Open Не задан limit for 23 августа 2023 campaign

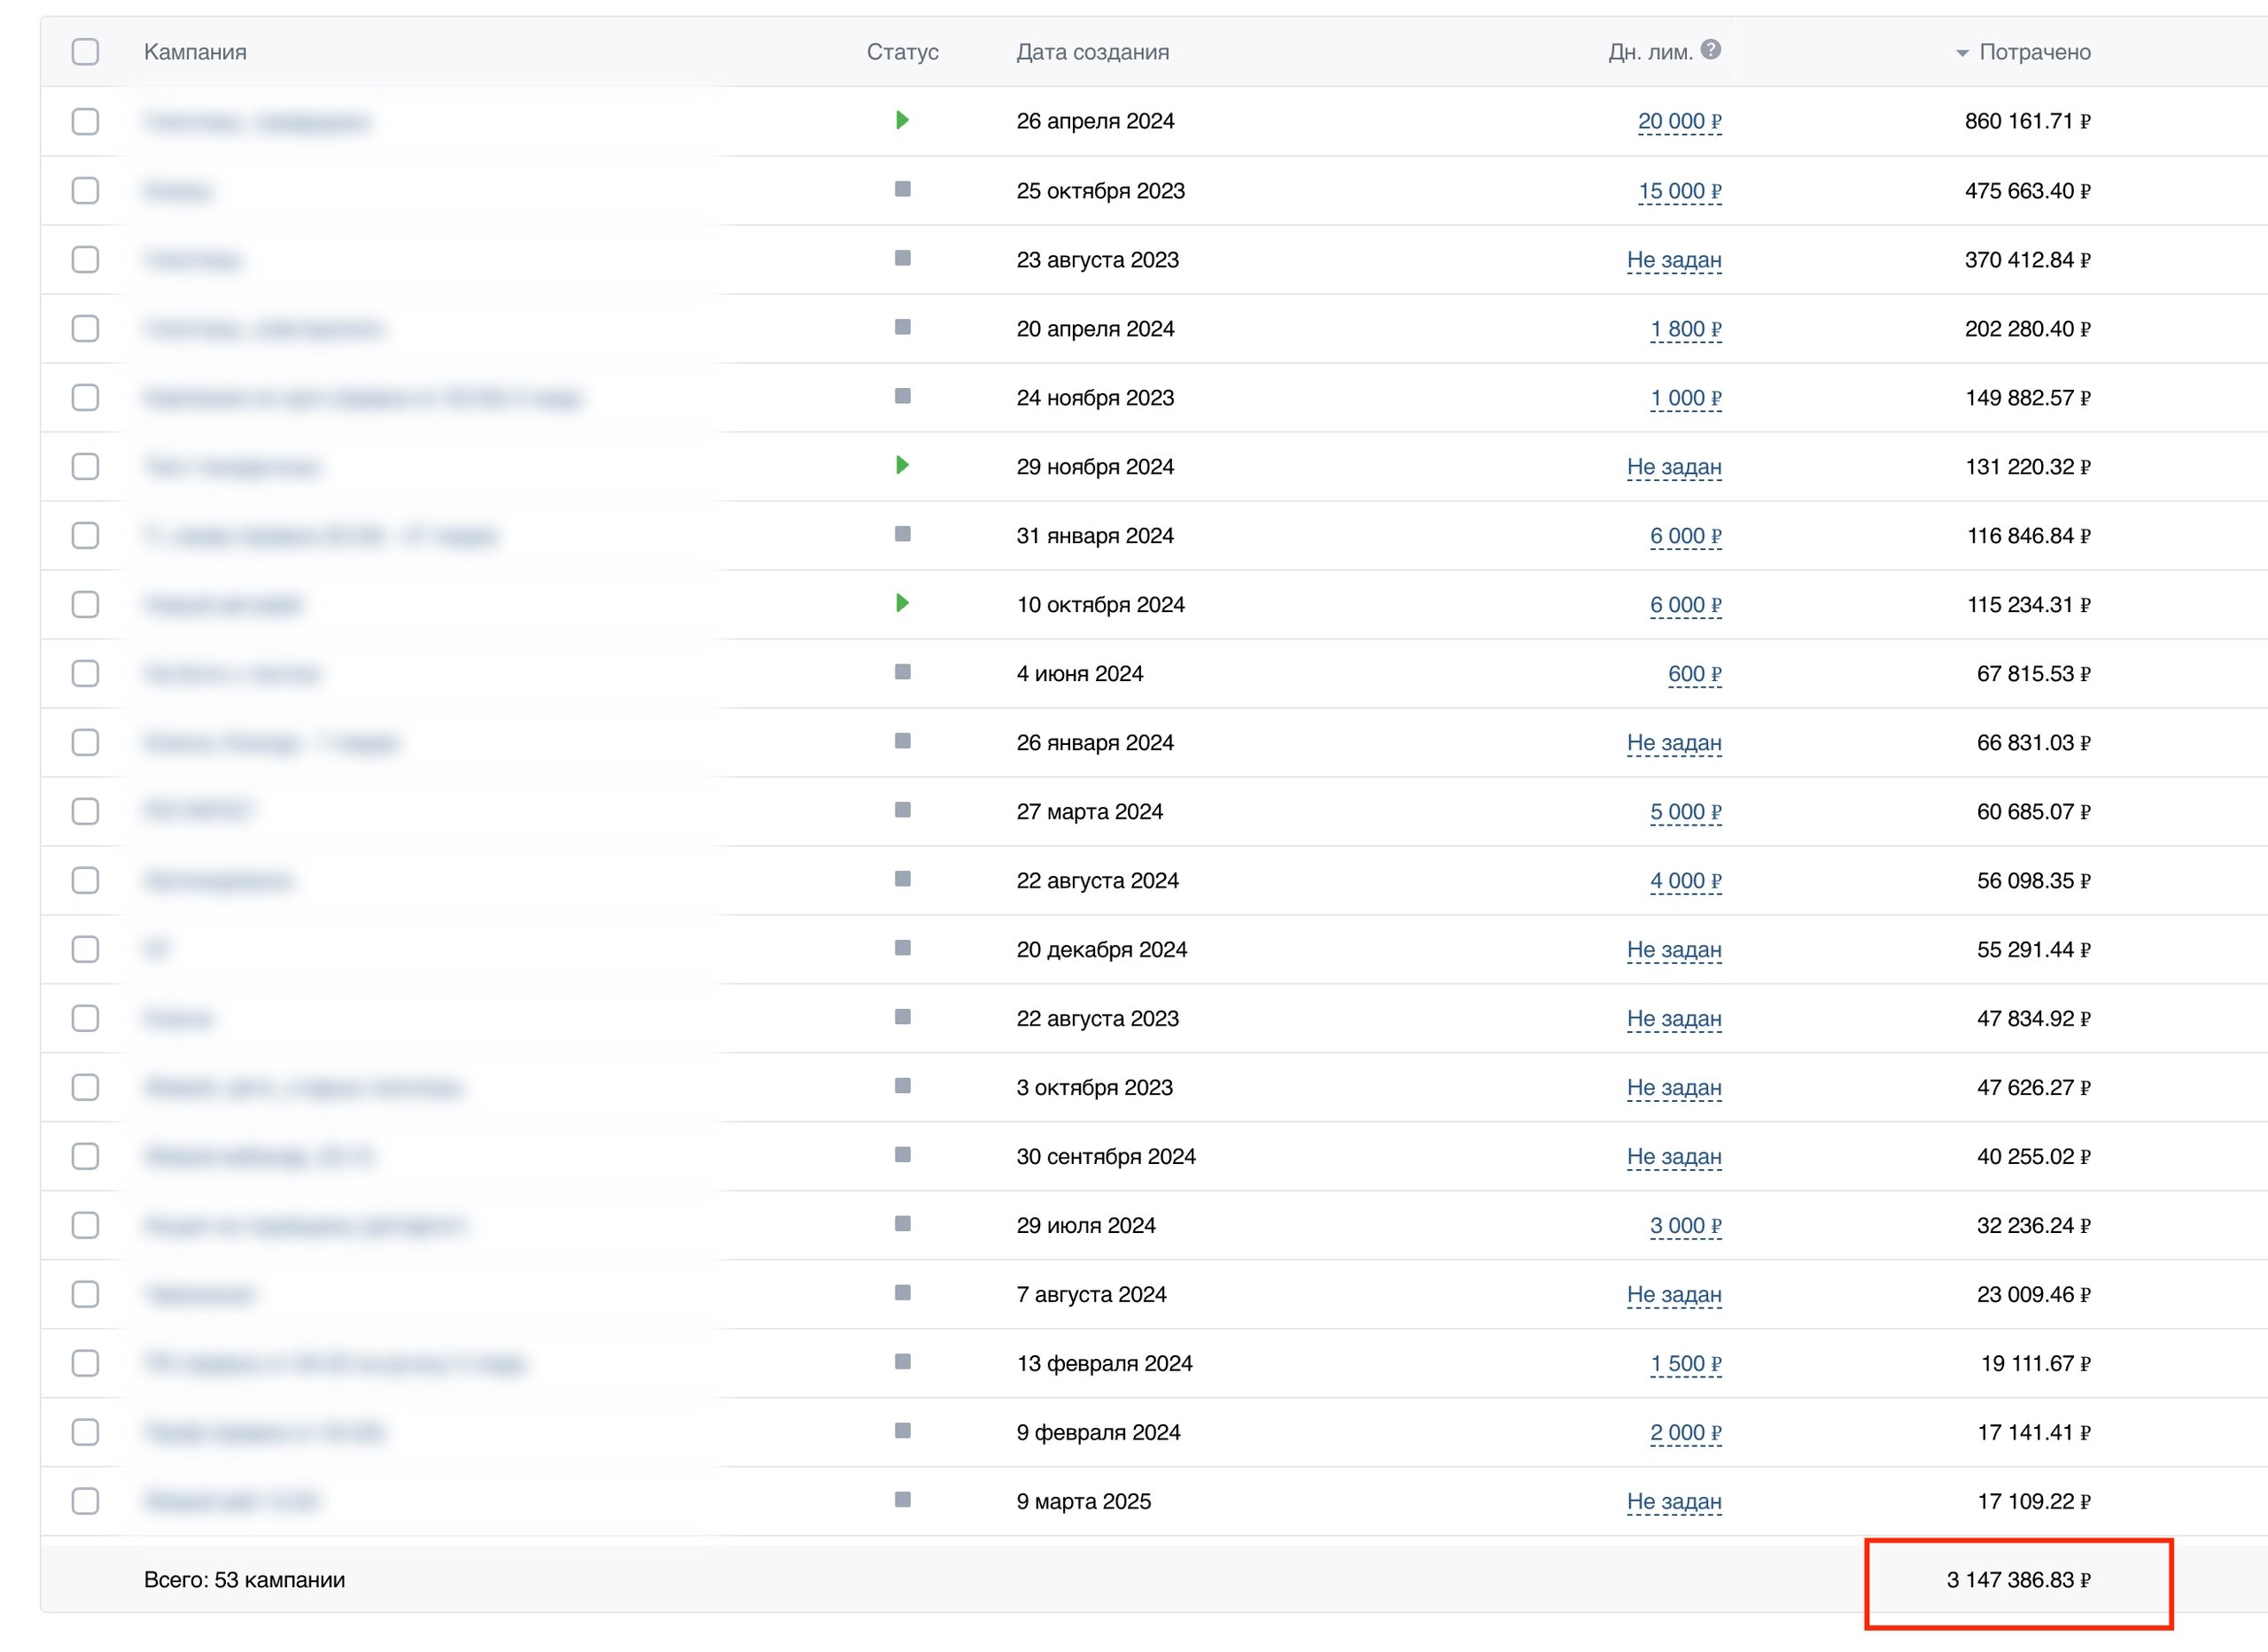click(x=1673, y=260)
